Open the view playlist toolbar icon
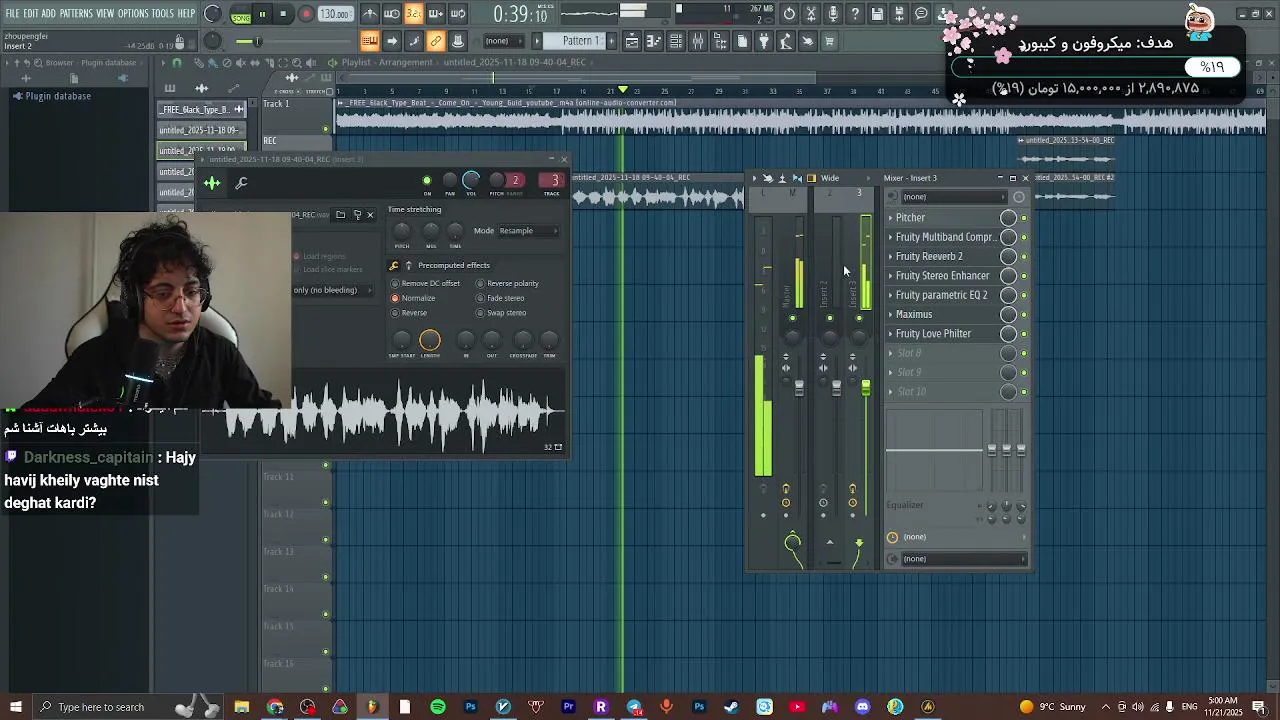1280x720 pixels. [632, 41]
